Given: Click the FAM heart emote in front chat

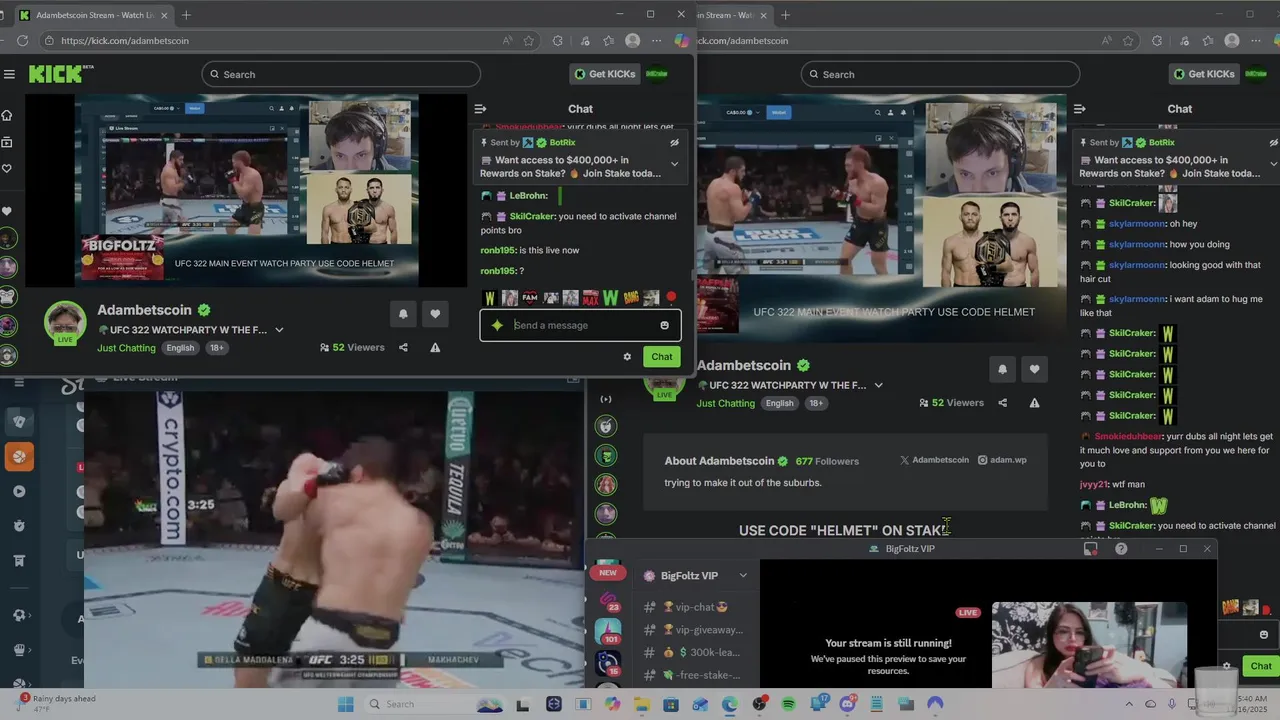Looking at the screenshot, I should point(529,298).
